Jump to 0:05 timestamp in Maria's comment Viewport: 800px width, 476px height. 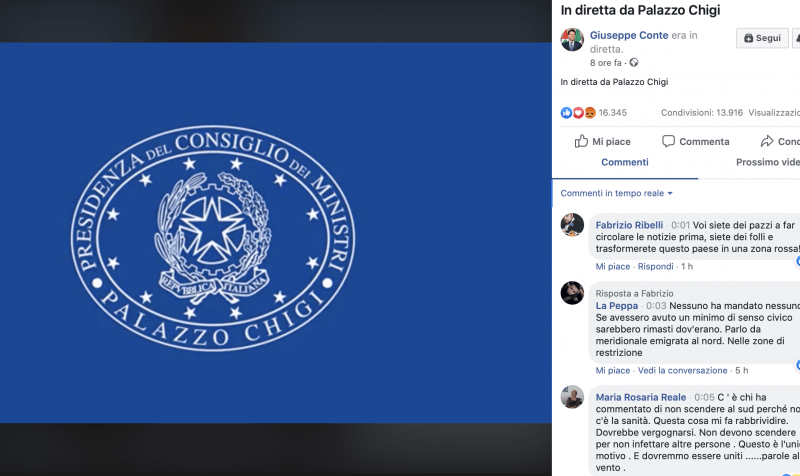tap(704, 397)
